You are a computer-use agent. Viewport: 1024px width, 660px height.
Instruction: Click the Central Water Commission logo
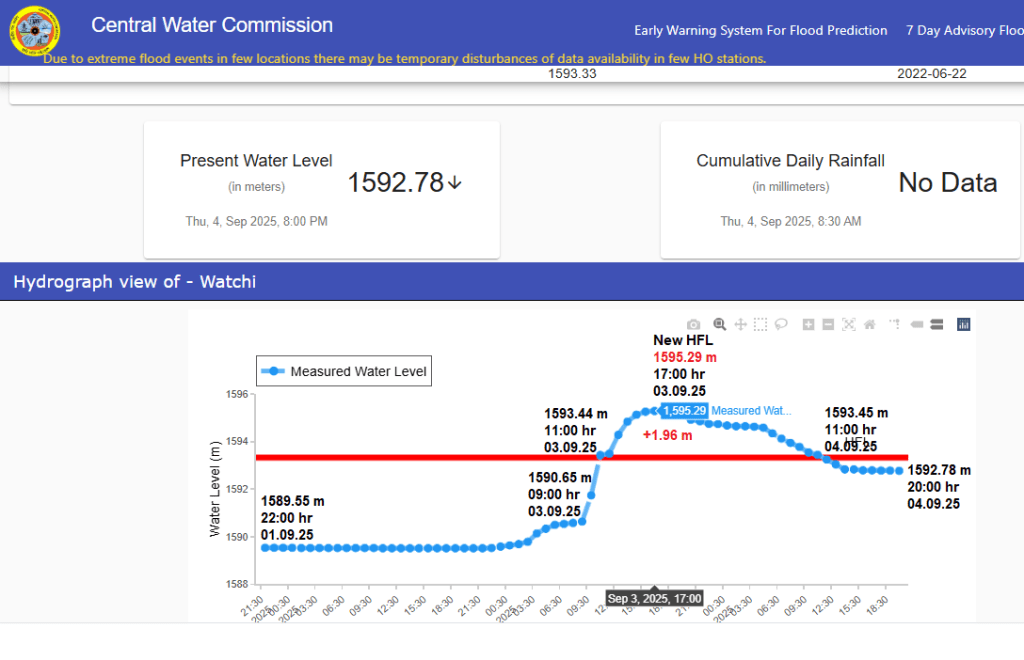coord(35,32)
